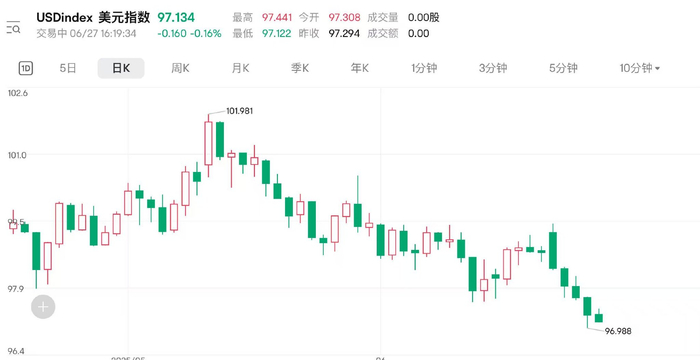700x360 pixels.
Task: Switch to the 年K yearly tab
Action: pos(360,68)
